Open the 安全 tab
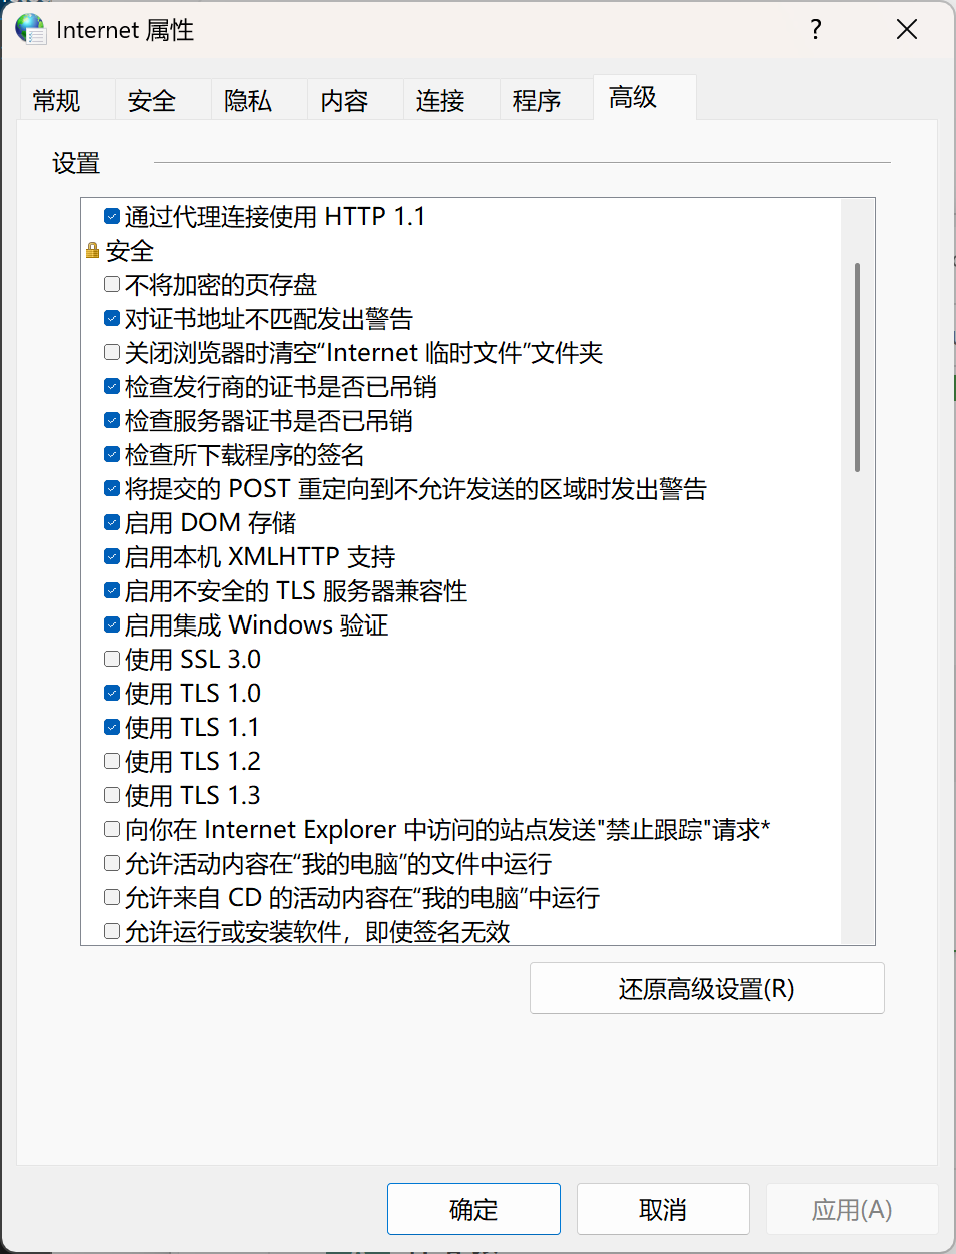The image size is (956, 1254). coord(152,100)
